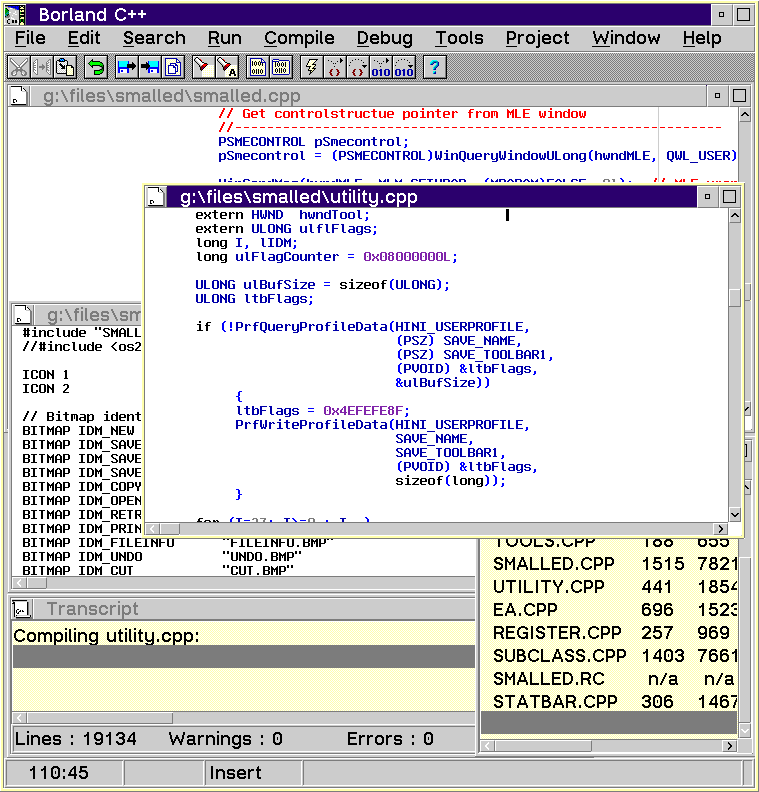Click the flashlight icon with letter A

pyautogui.click(x=227, y=67)
